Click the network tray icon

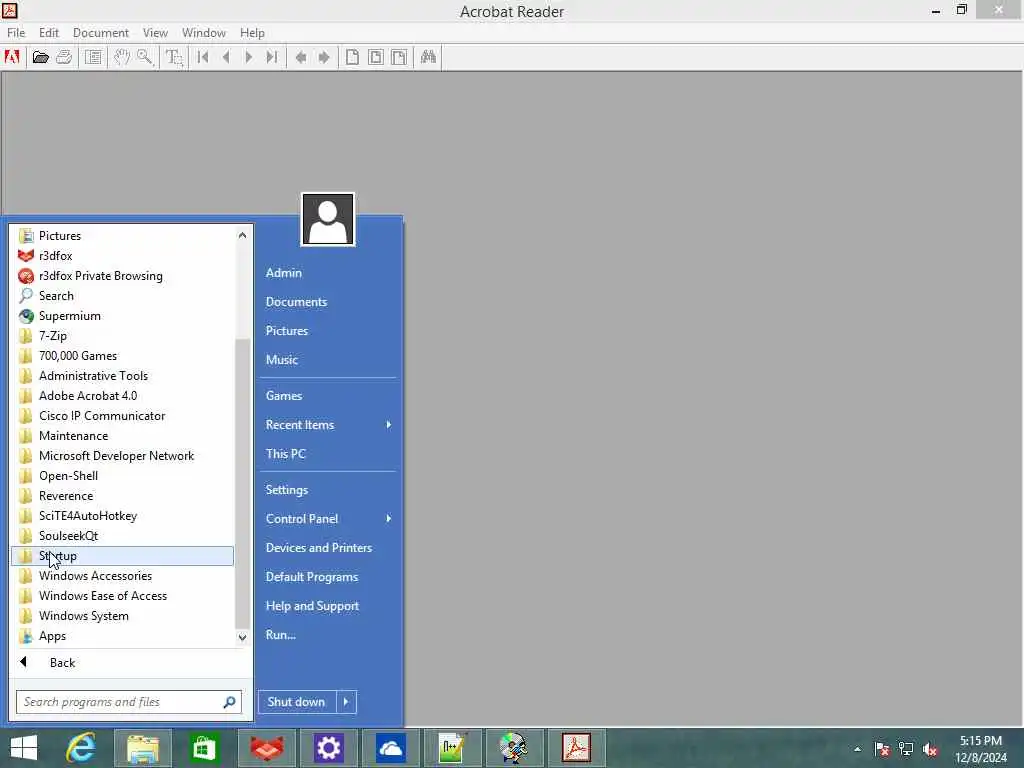pos(906,750)
